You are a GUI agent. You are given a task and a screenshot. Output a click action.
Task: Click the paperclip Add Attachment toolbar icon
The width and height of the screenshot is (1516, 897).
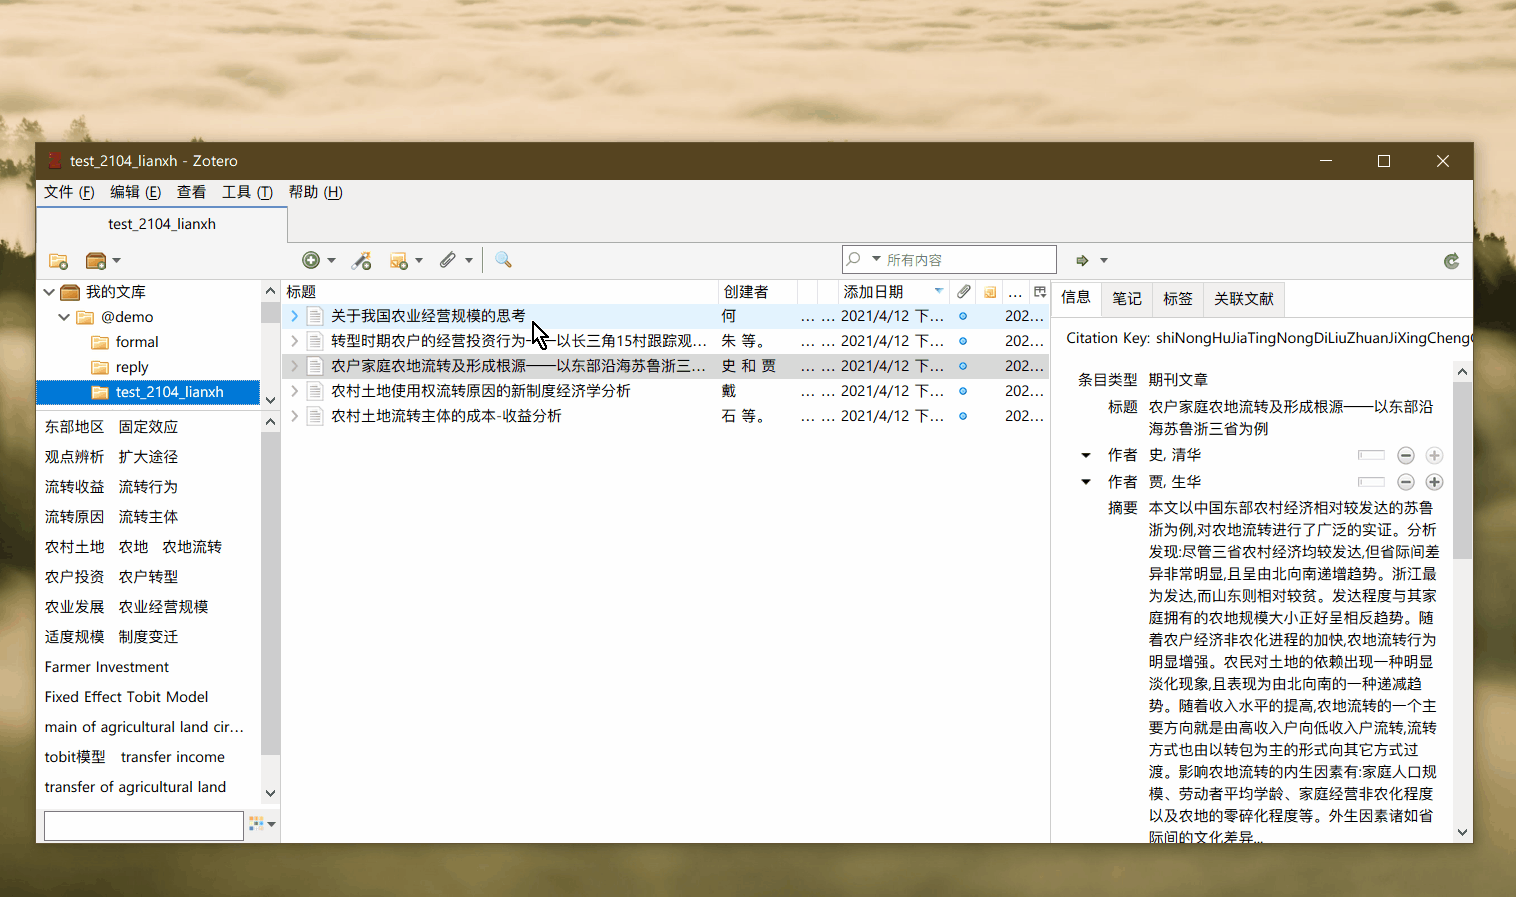448,260
